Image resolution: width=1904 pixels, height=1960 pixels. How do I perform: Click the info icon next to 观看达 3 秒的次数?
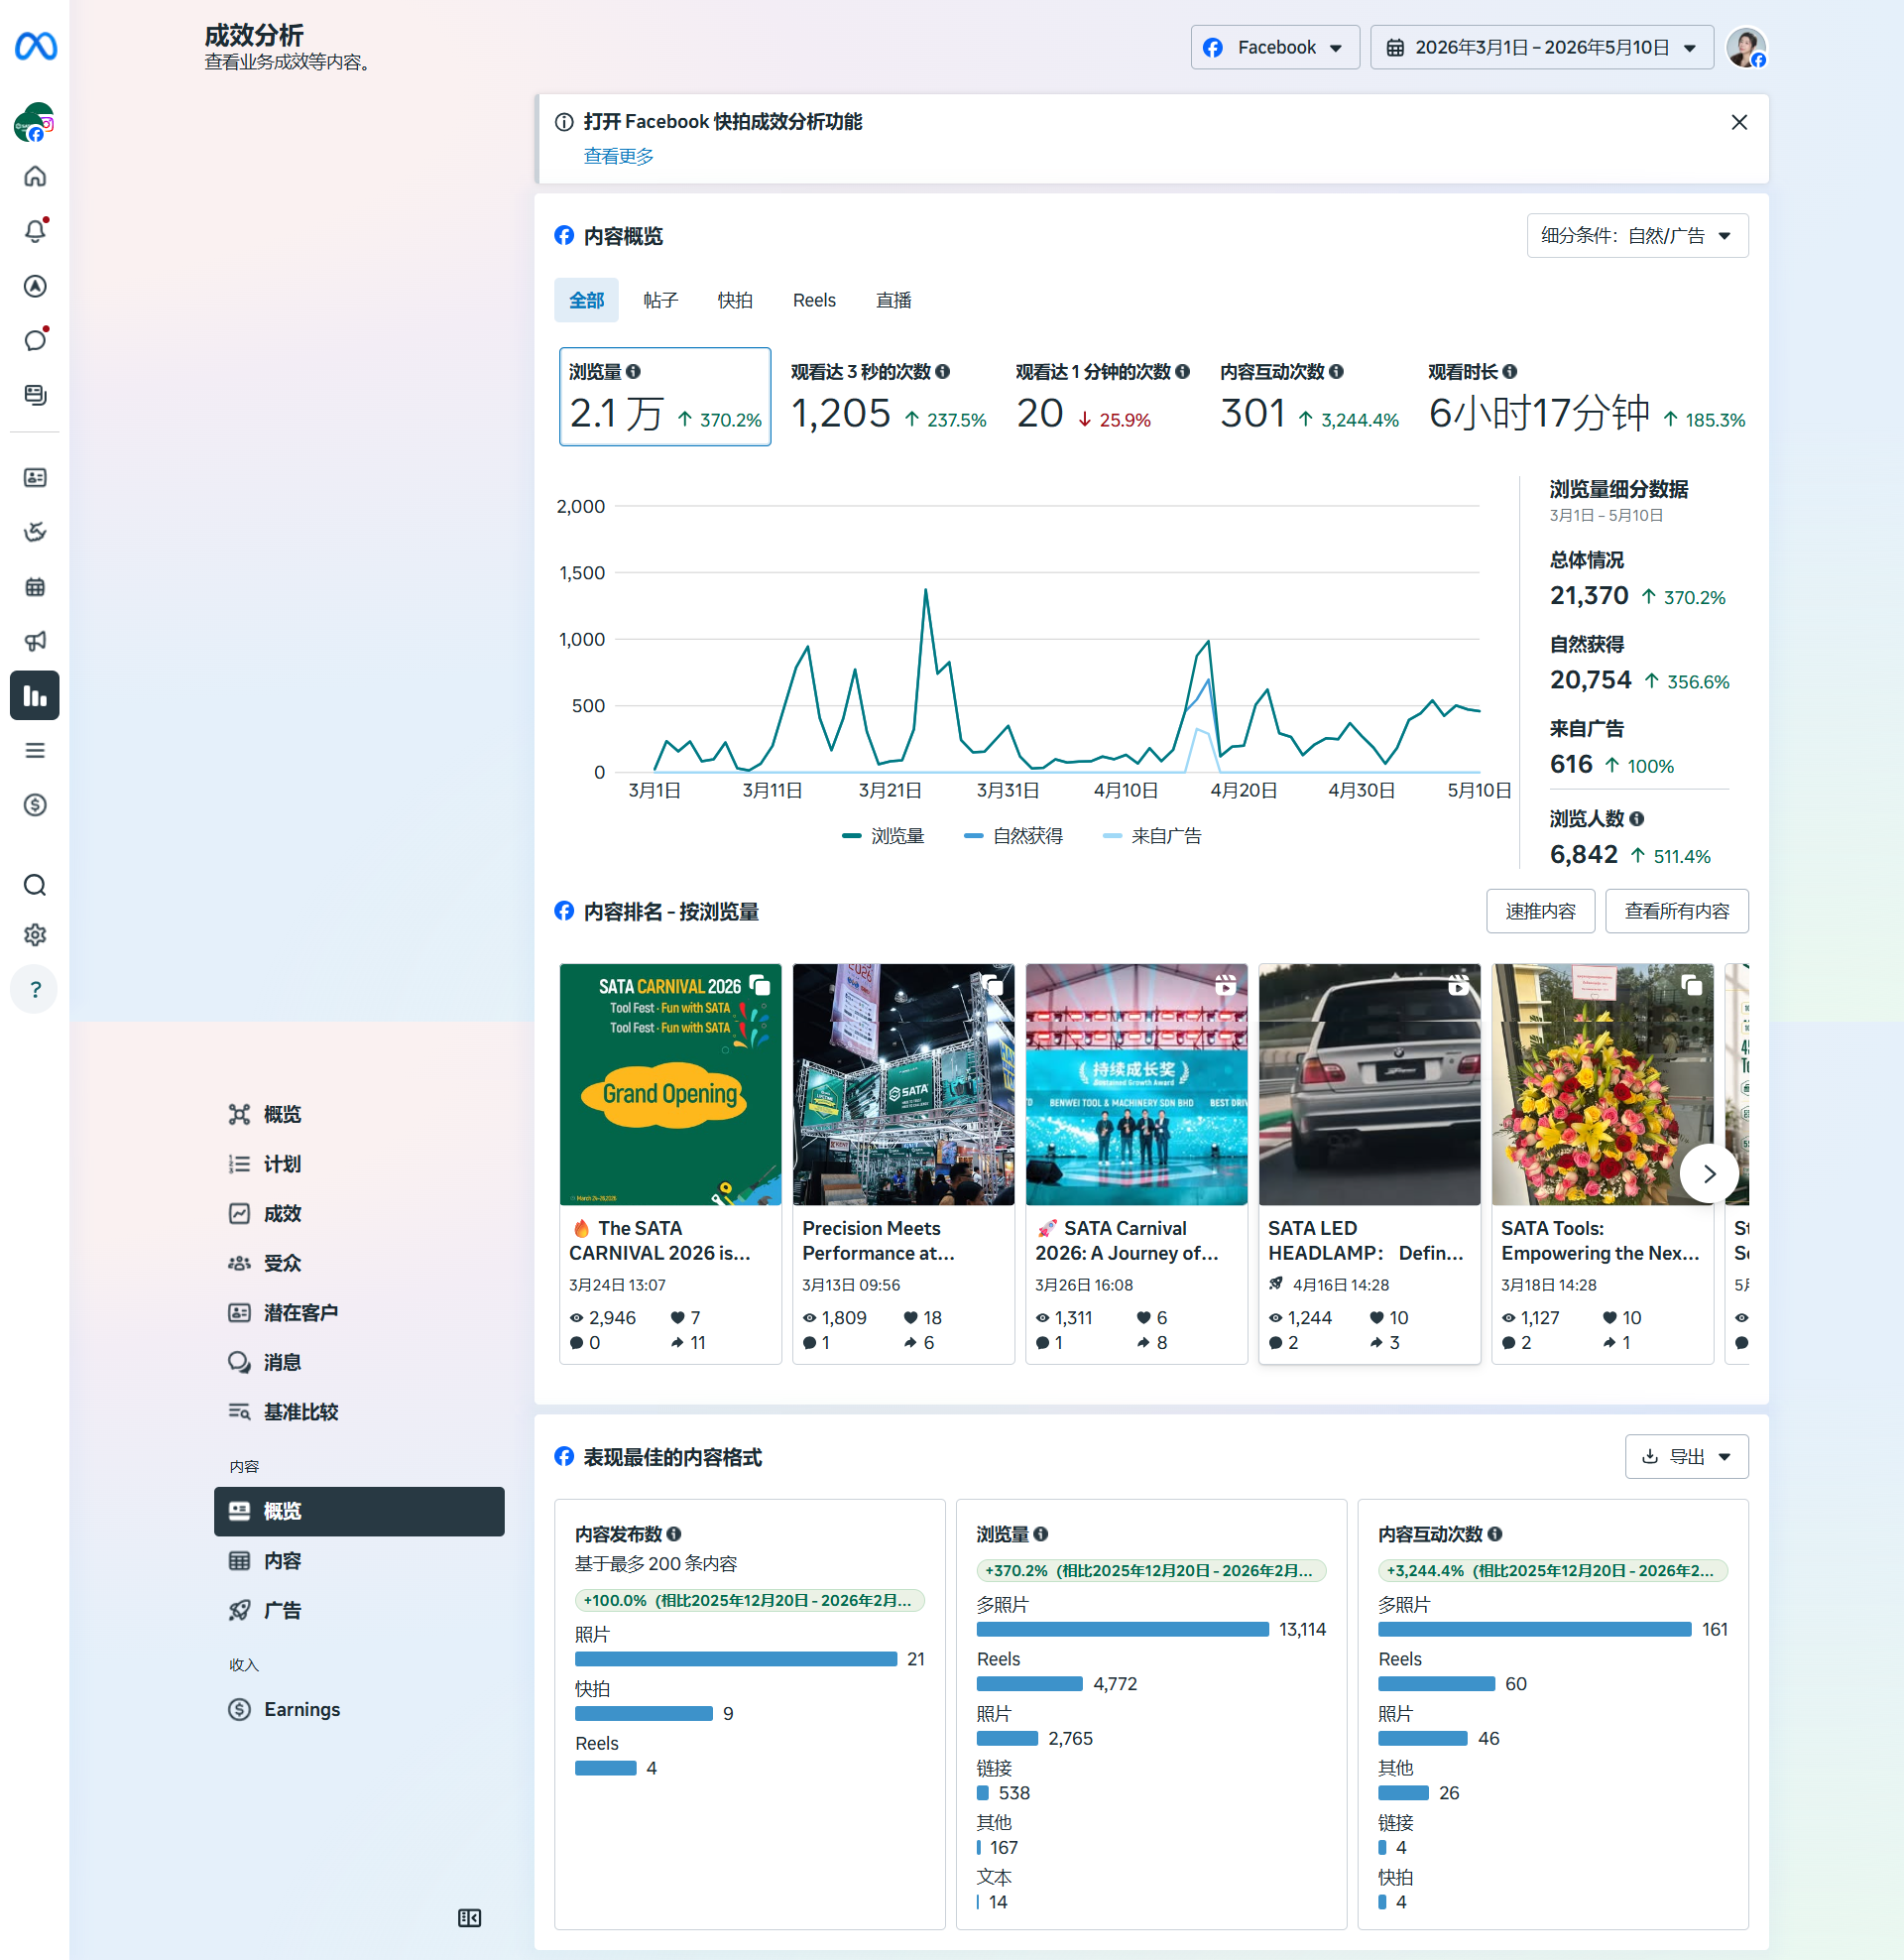(x=942, y=372)
